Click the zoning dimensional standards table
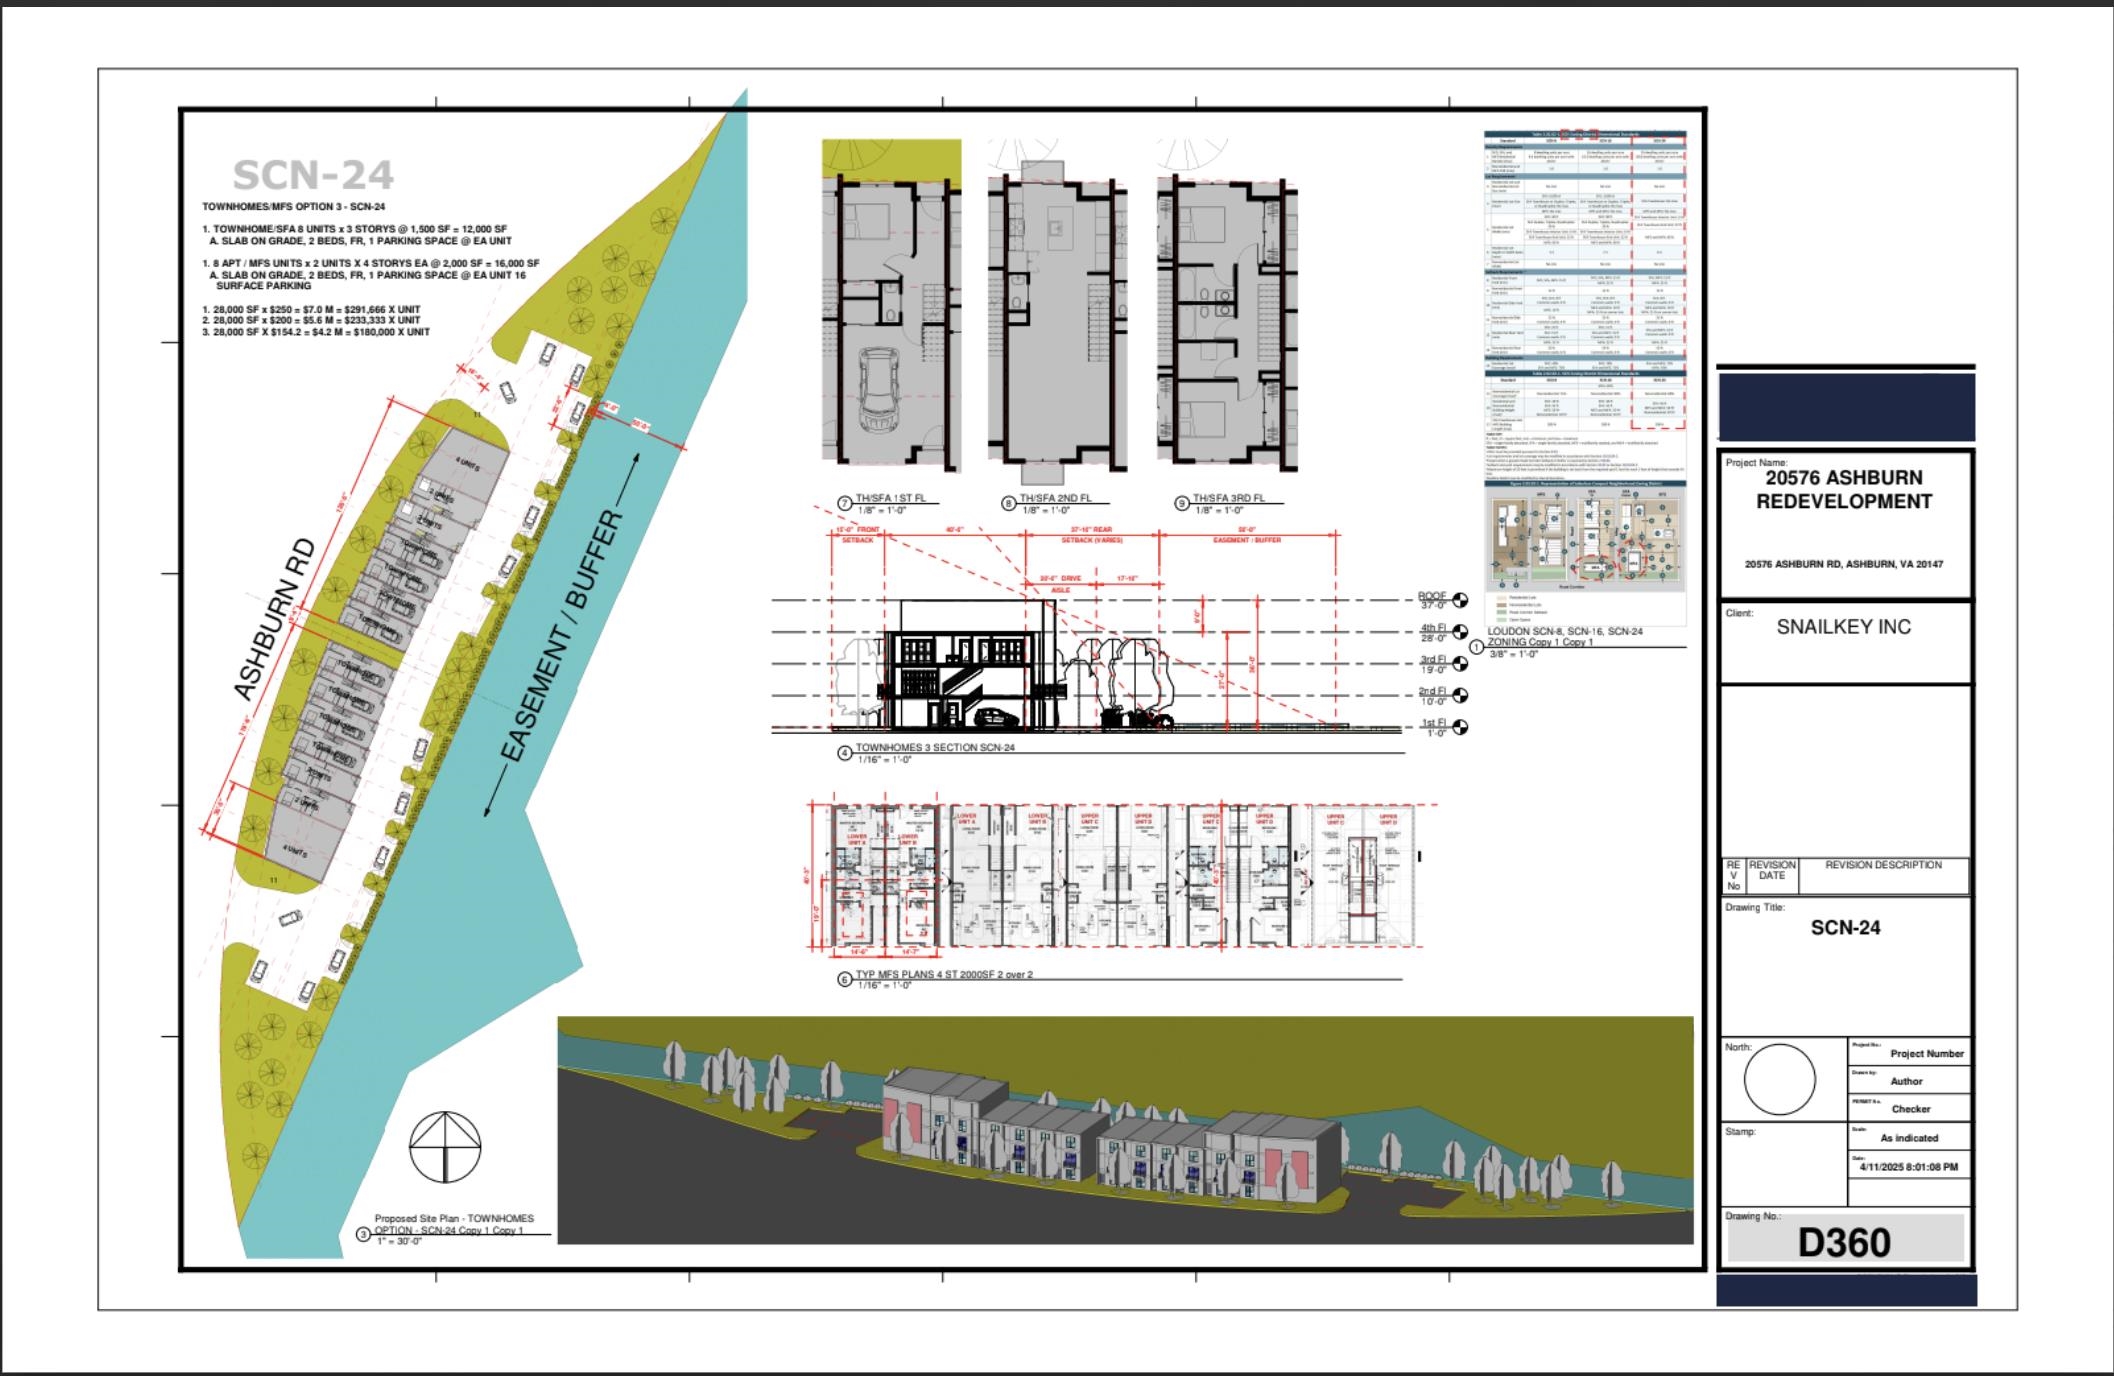The height and width of the screenshot is (1376, 2114). 1585,280
